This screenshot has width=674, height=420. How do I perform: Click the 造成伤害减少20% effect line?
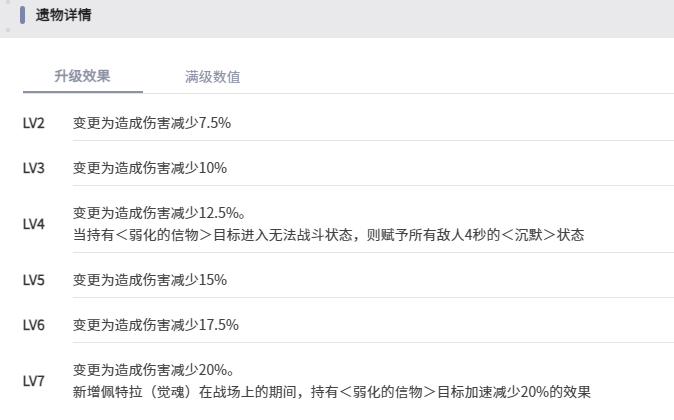click(x=154, y=370)
